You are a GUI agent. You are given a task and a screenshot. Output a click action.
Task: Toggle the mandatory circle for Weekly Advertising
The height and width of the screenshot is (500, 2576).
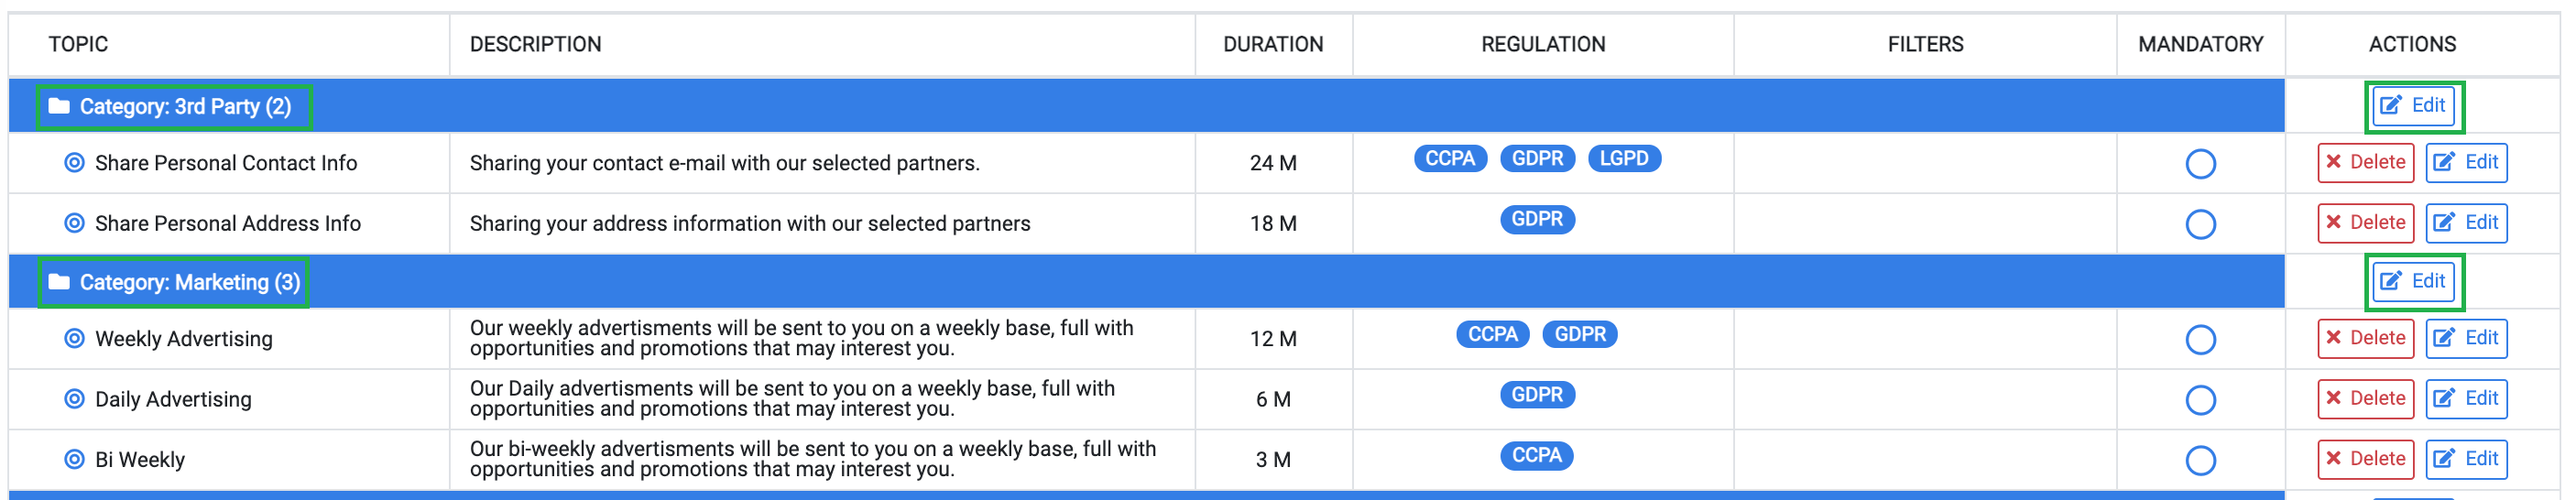tap(2200, 340)
